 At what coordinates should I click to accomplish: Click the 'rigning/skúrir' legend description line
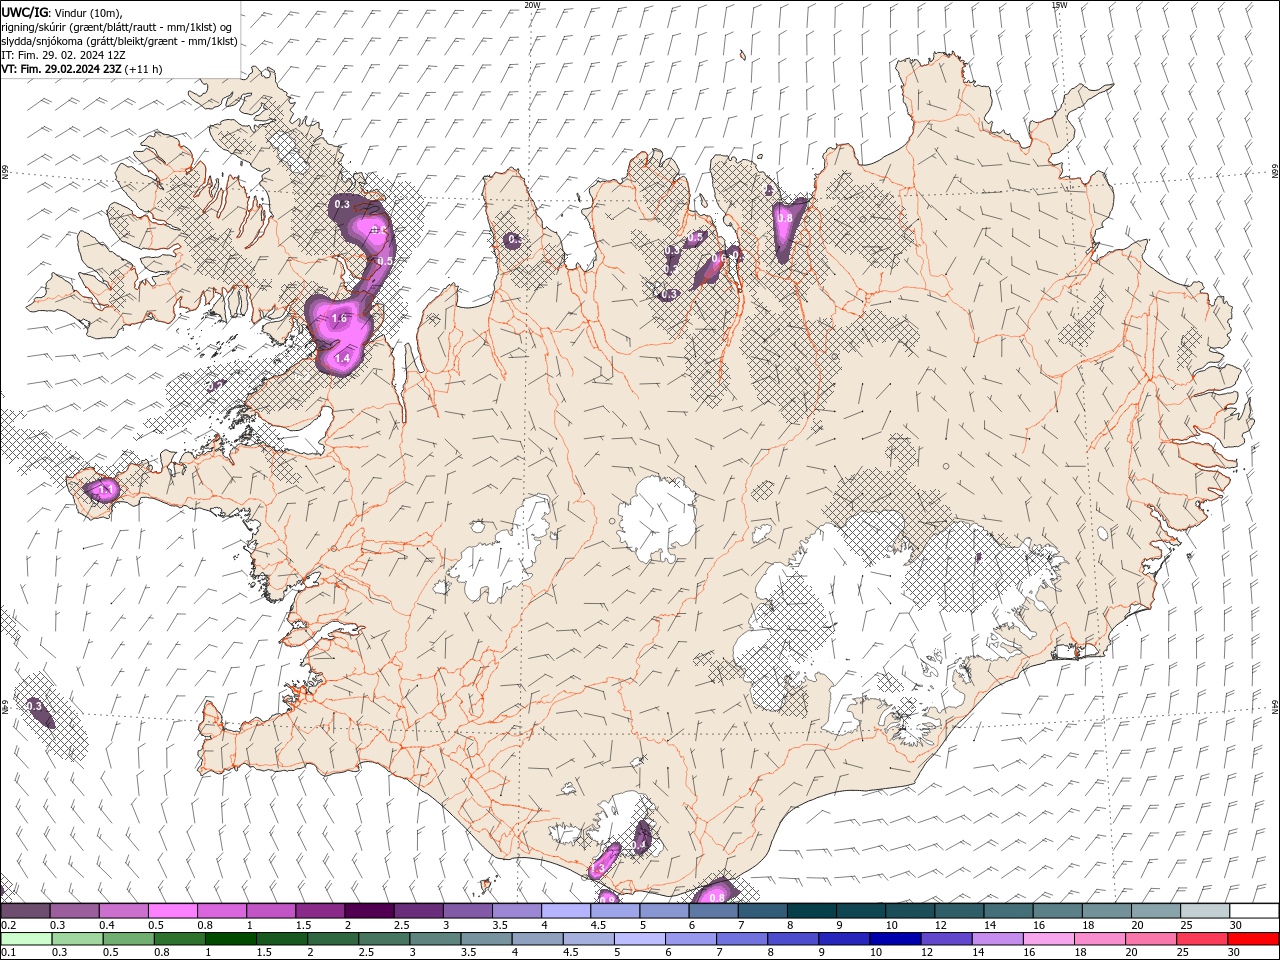point(118,27)
